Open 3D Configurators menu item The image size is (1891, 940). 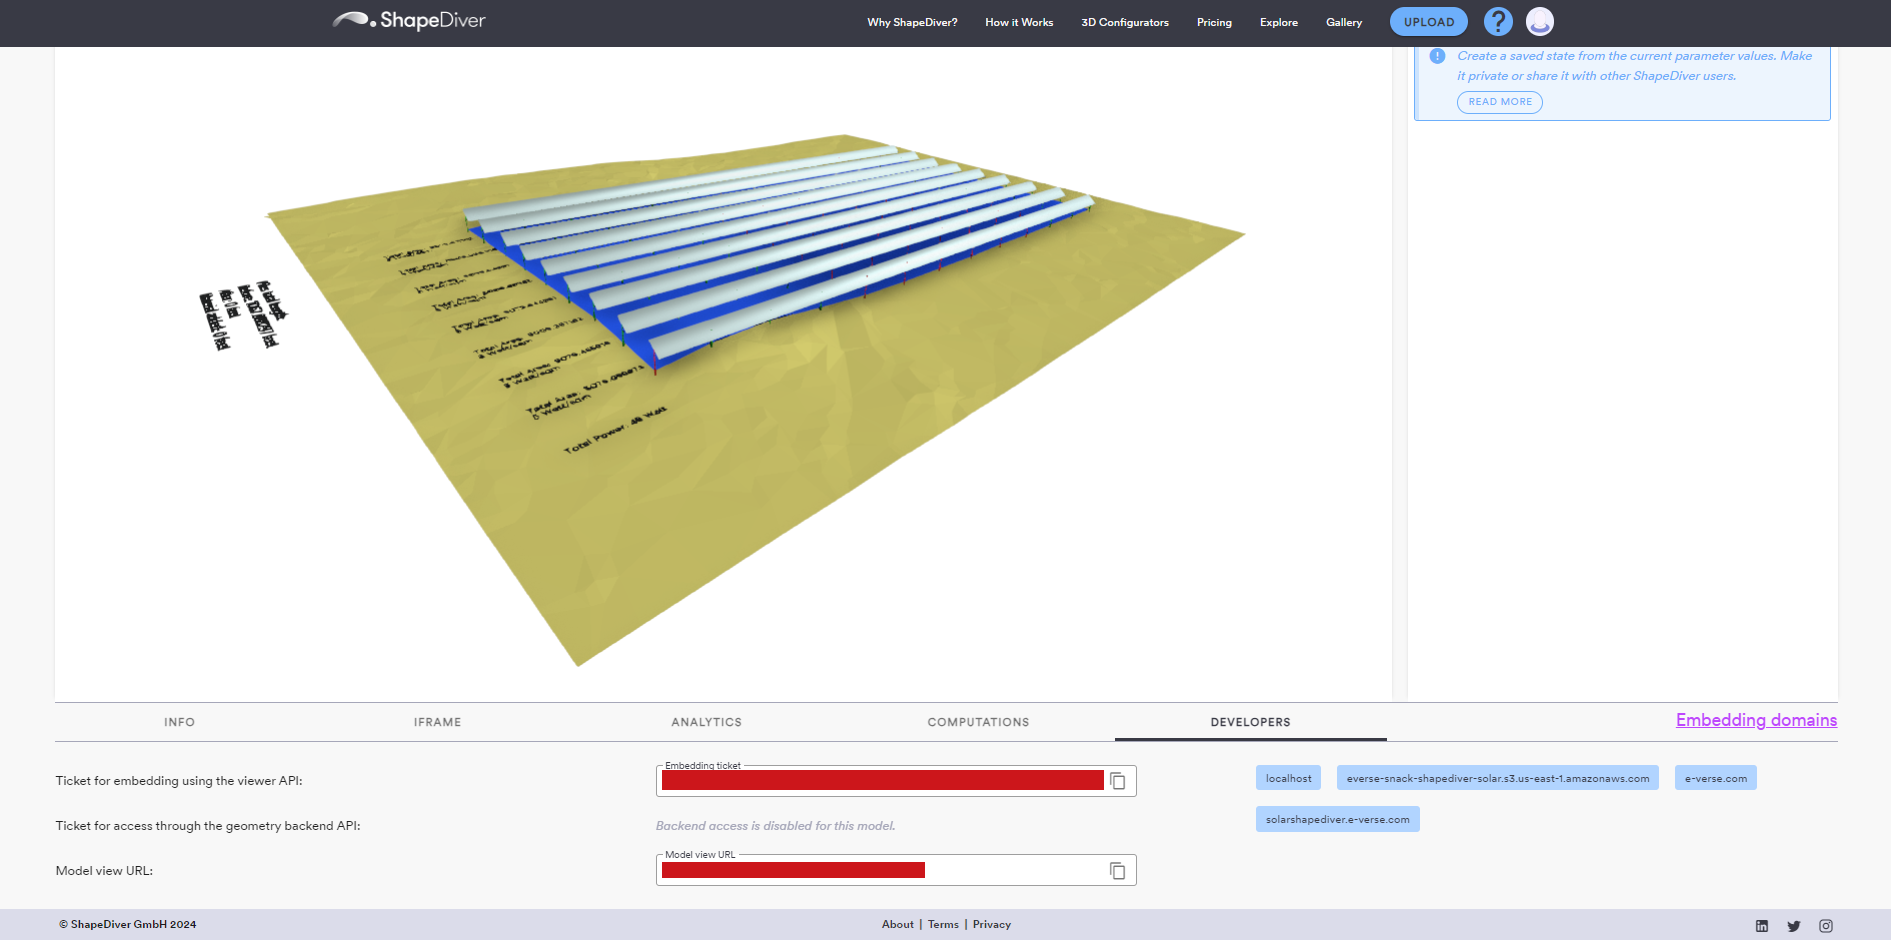tap(1125, 22)
